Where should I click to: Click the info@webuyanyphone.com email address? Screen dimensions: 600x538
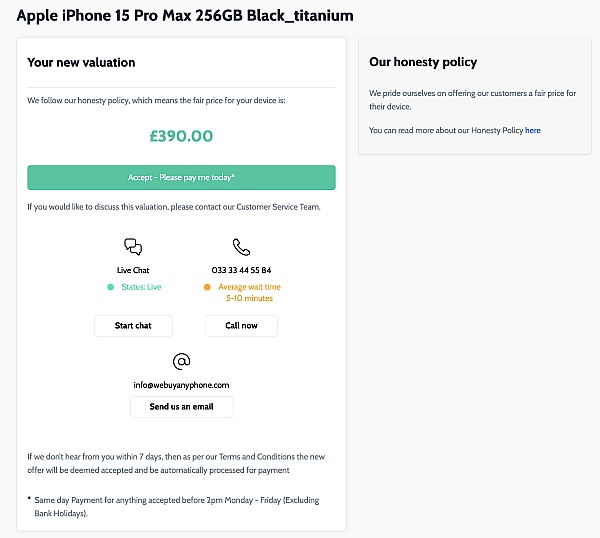[181, 384]
